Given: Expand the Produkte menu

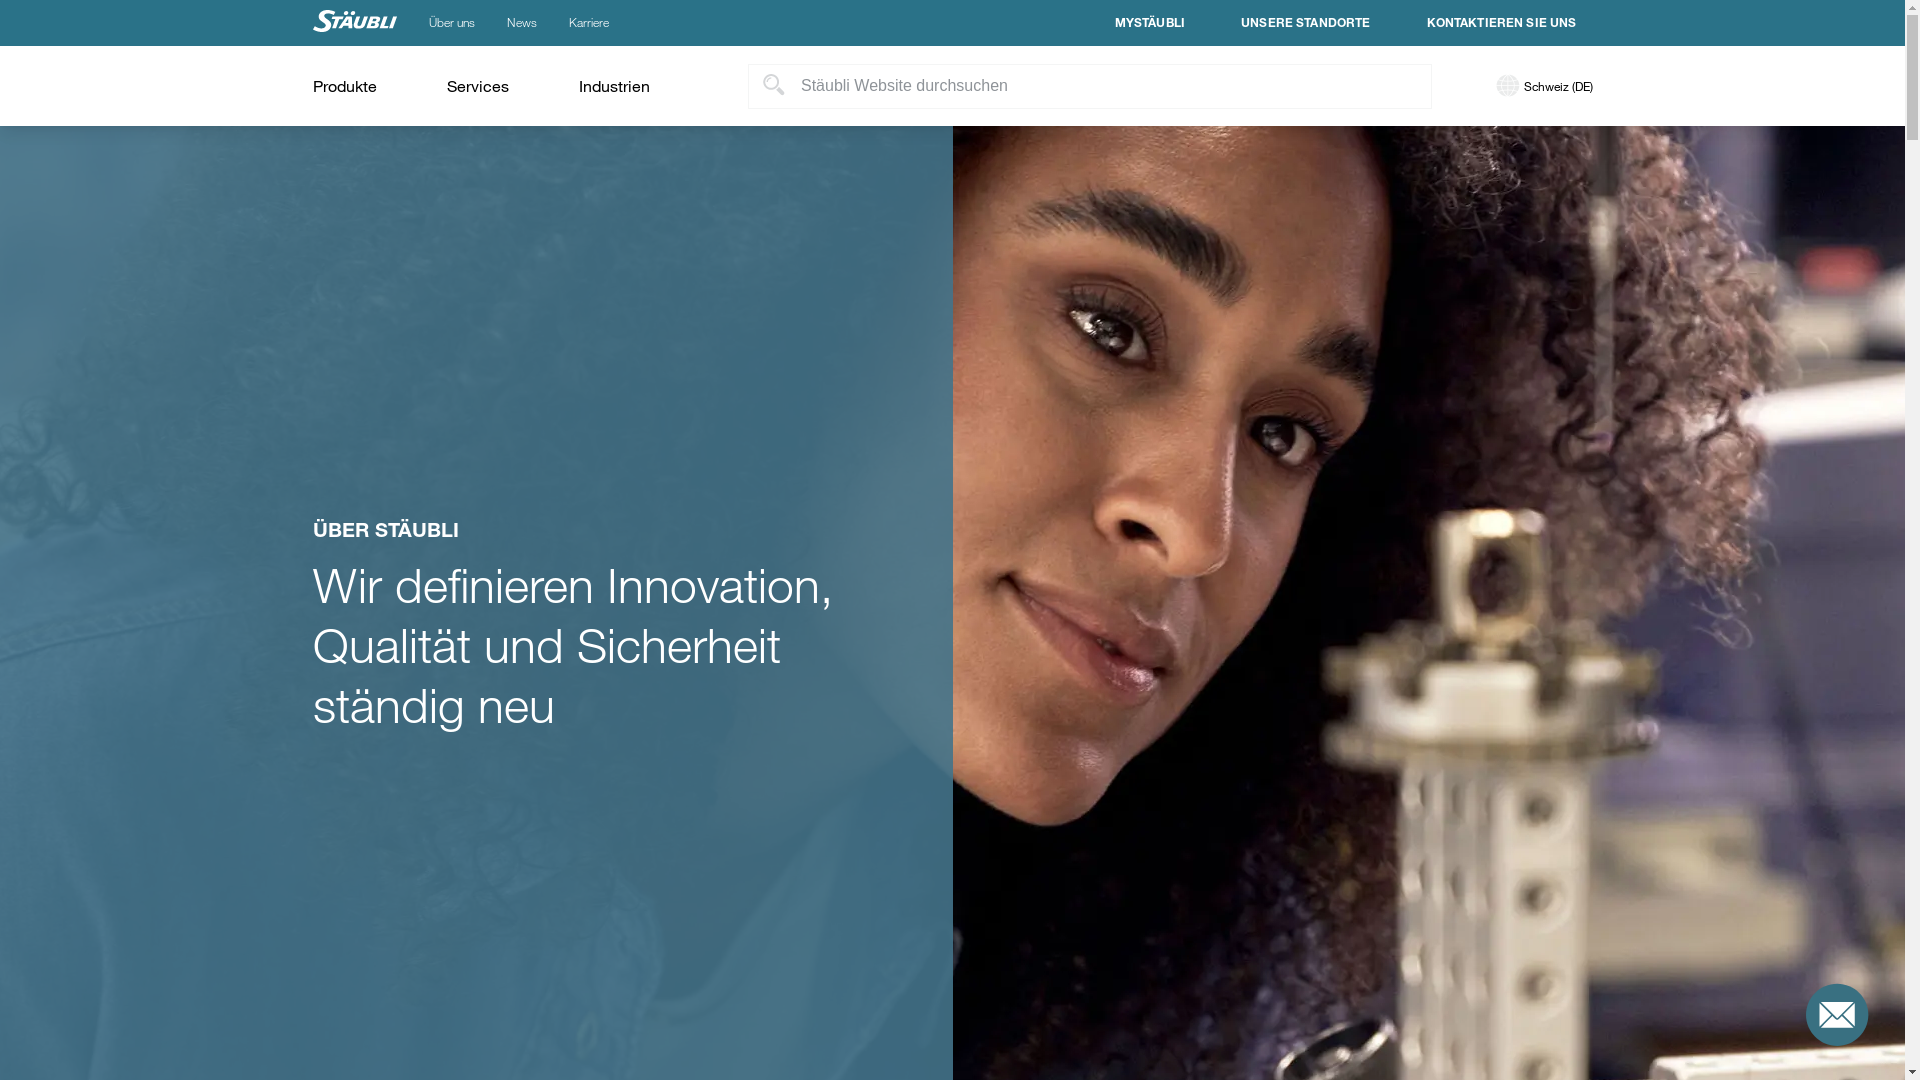Looking at the screenshot, I should click(x=344, y=86).
